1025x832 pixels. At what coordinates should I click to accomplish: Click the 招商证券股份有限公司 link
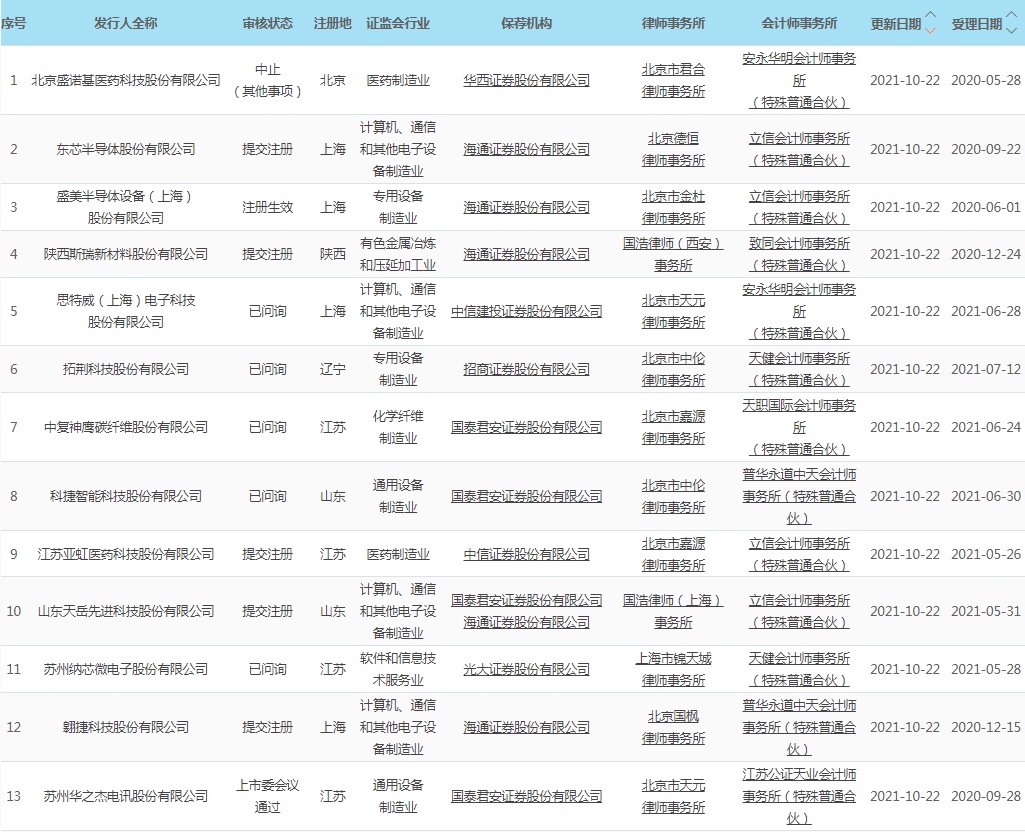tap(526, 369)
